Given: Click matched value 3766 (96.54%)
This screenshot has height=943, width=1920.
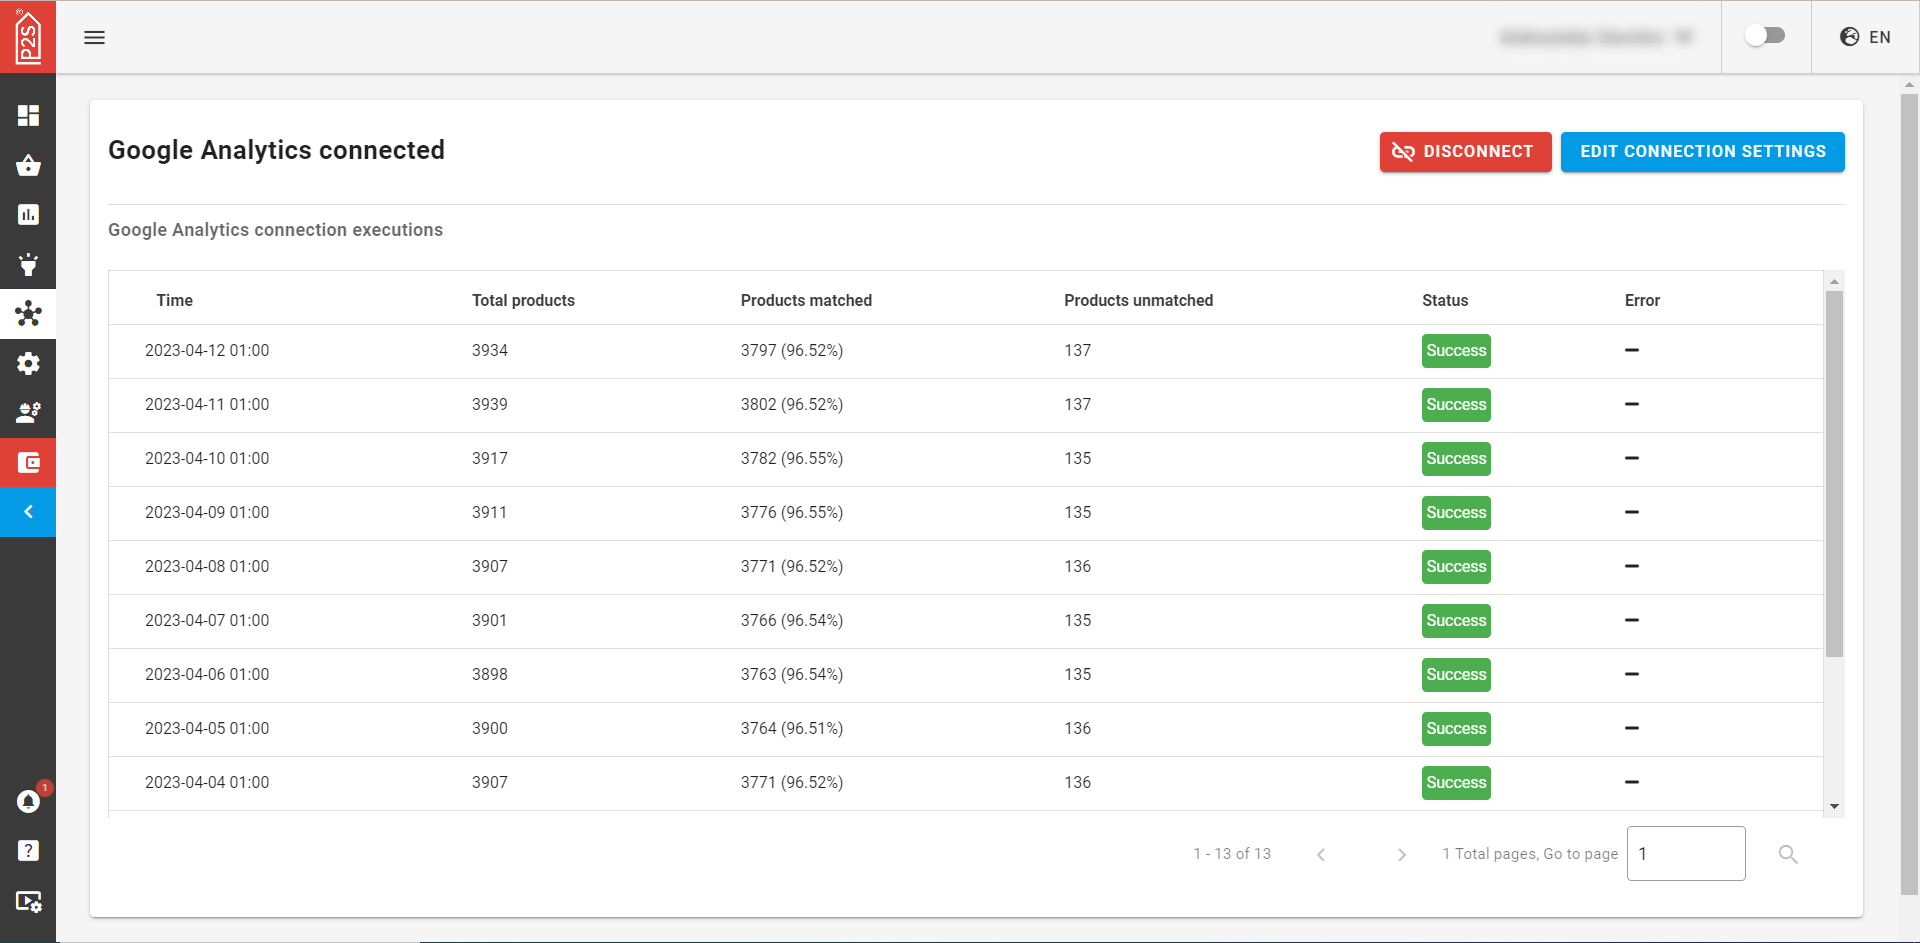Looking at the screenshot, I should (792, 621).
